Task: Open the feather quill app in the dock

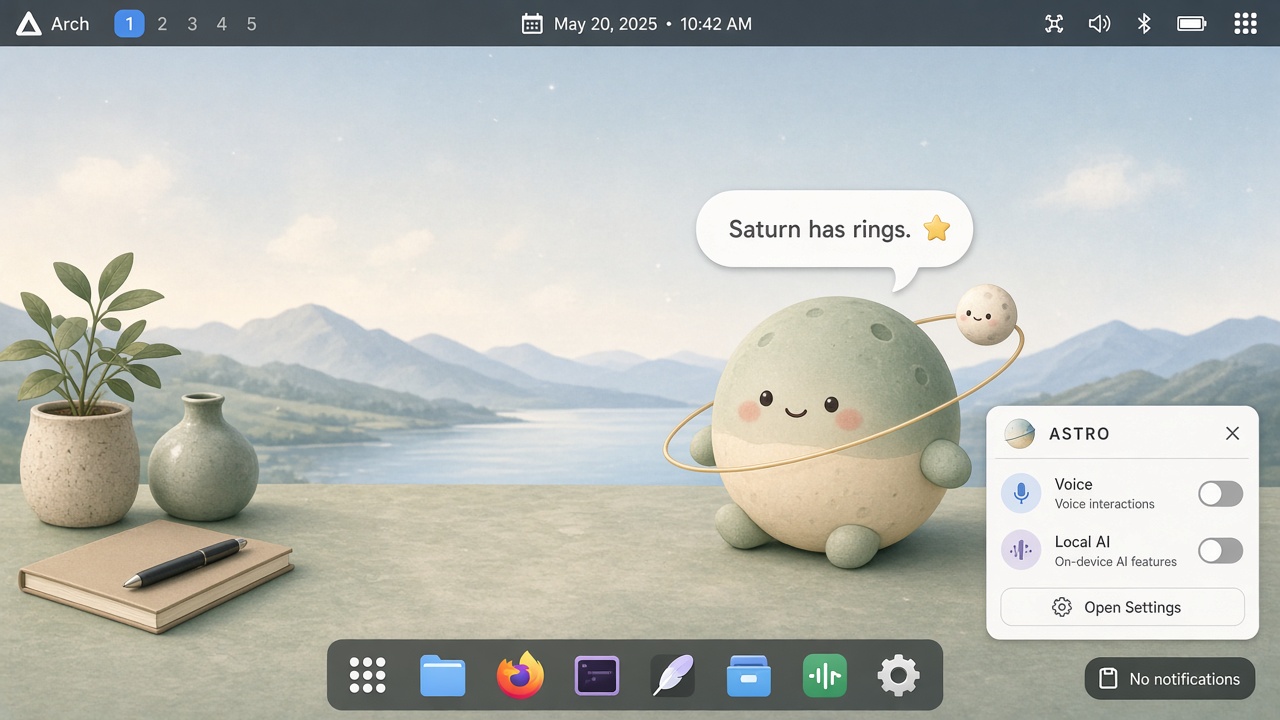Action: 672,675
